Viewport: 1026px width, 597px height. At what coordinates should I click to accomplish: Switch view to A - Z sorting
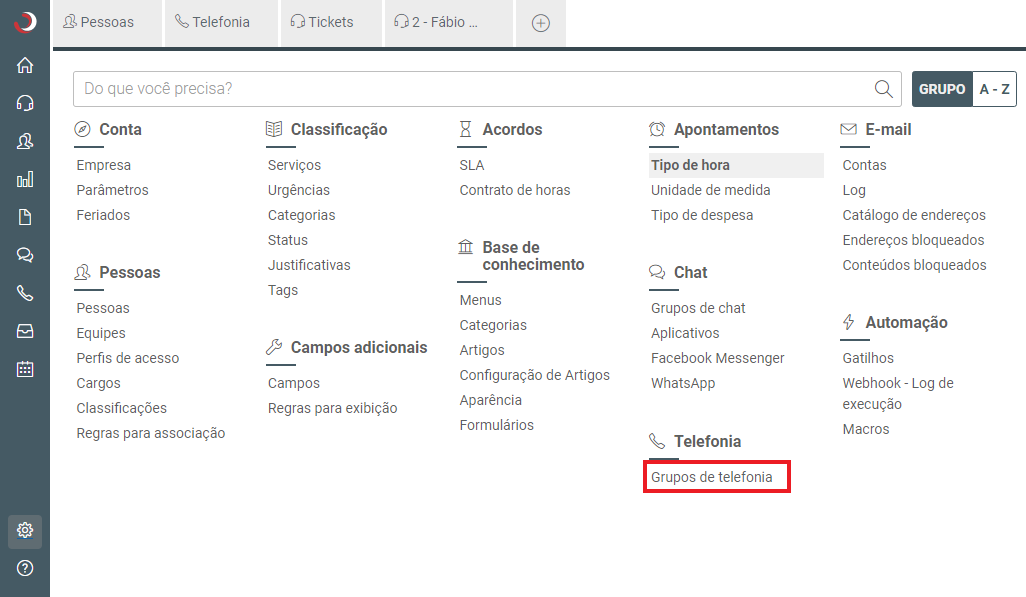pyautogui.click(x=994, y=89)
